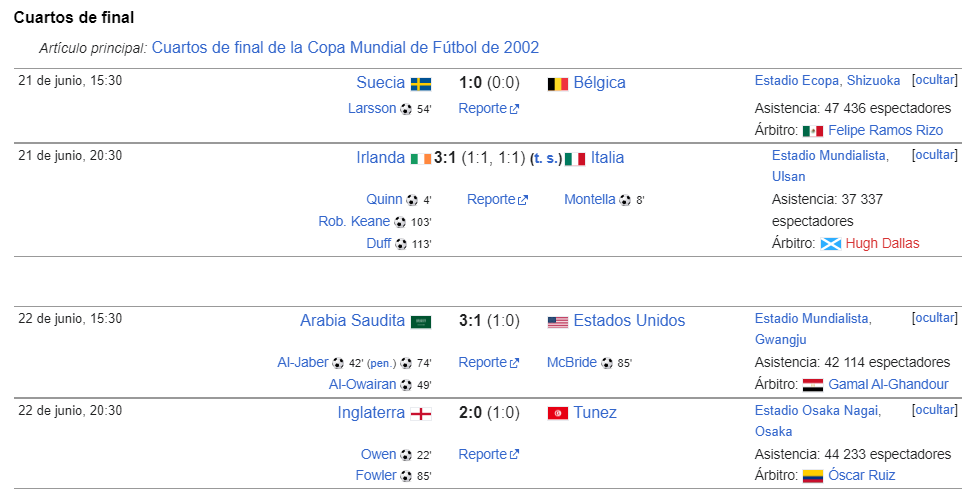The image size is (973, 498).
Task: Open the main article Cuartos de final link
Action: (345, 48)
